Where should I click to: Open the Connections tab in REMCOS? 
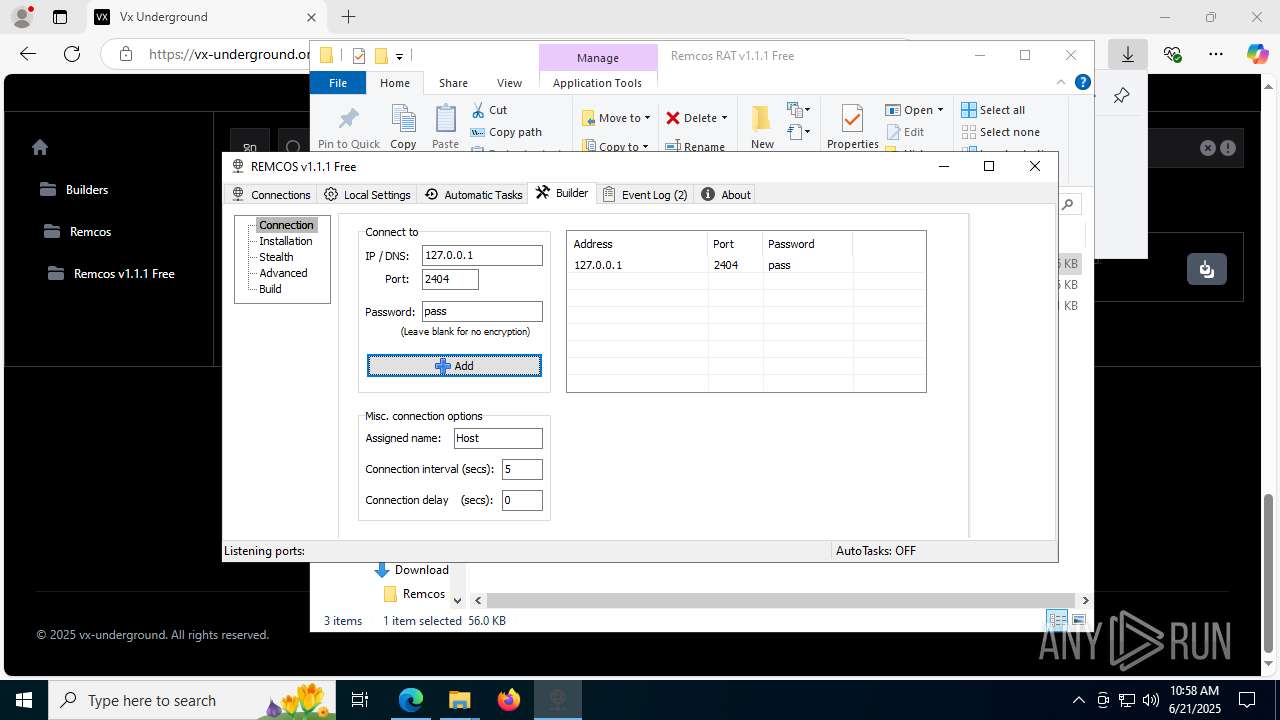pyautogui.click(x=271, y=194)
